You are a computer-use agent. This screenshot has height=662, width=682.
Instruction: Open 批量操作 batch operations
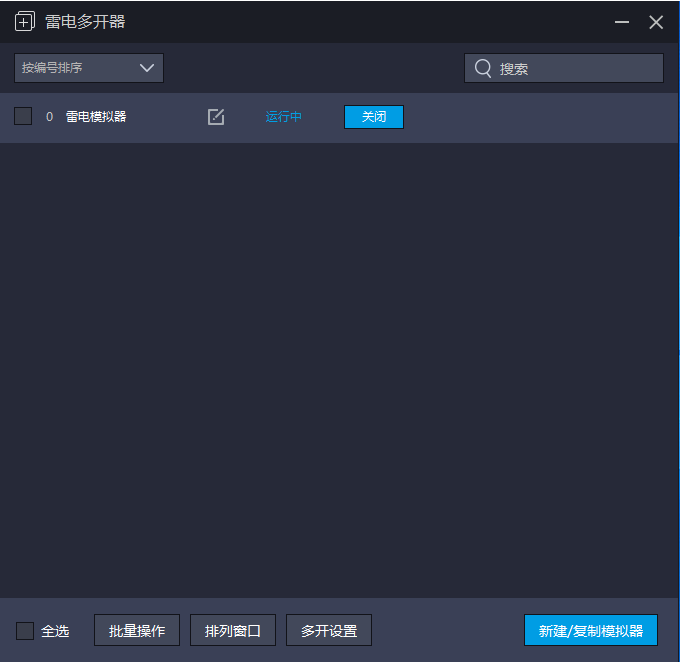click(137, 630)
